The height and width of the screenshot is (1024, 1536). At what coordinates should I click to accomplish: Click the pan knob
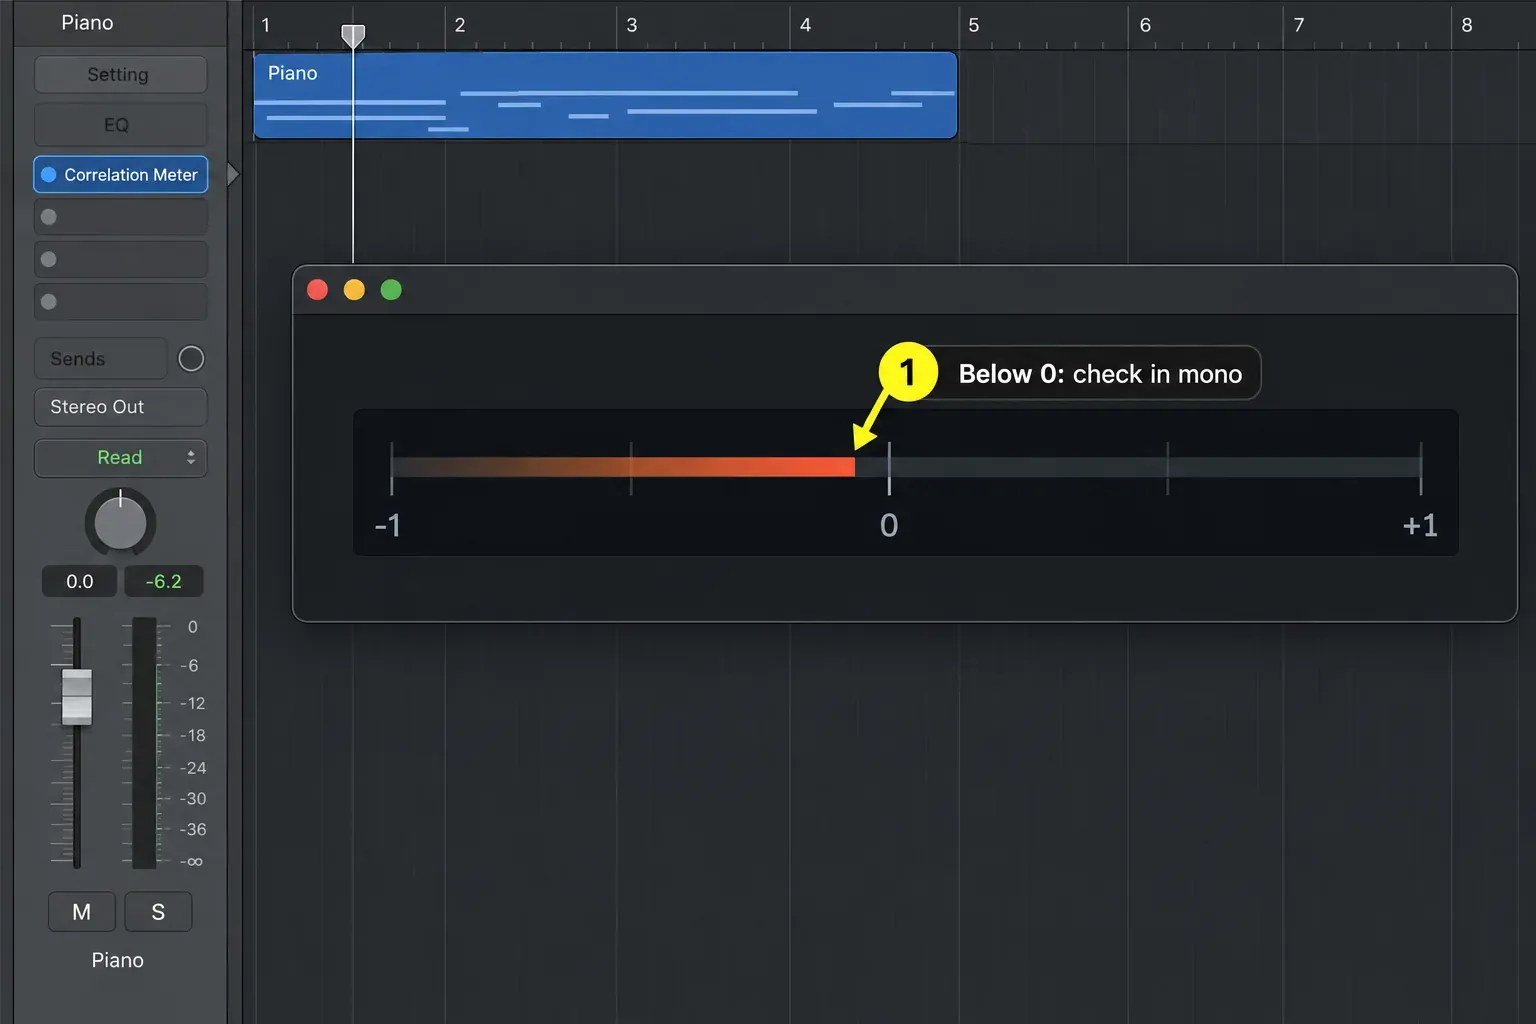pos(120,522)
